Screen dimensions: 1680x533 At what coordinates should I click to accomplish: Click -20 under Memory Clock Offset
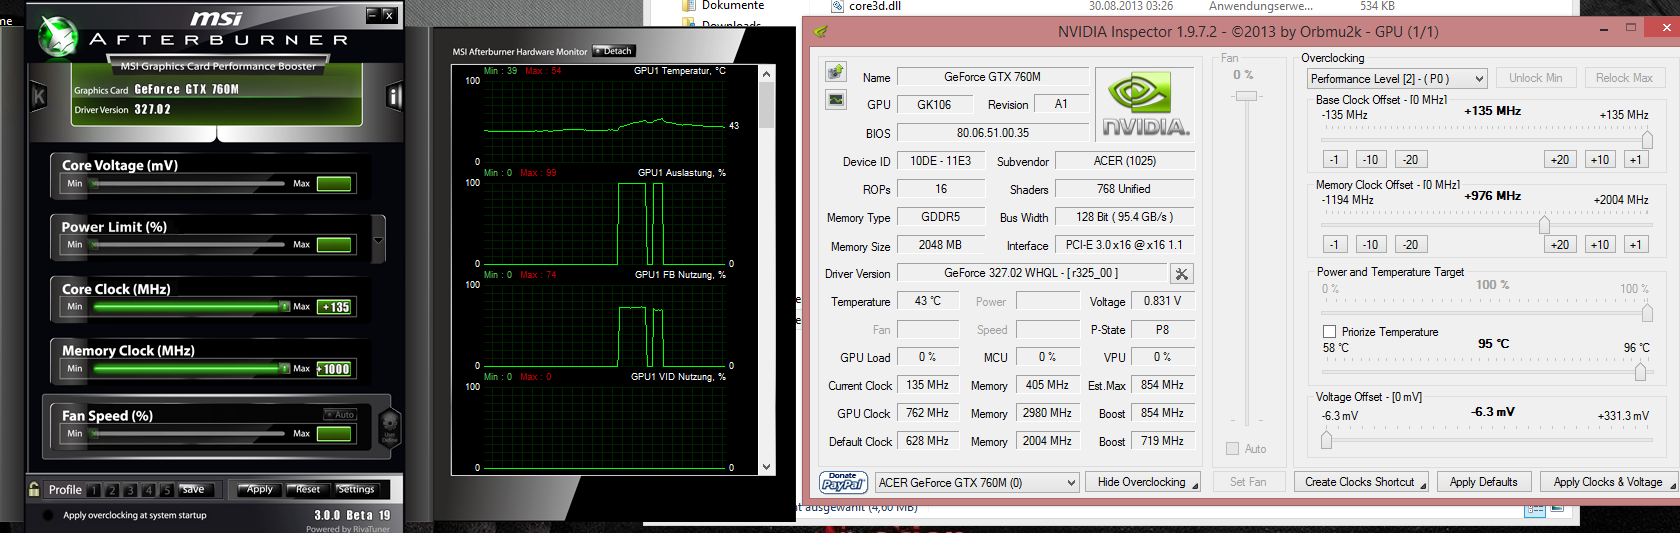tap(1410, 244)
